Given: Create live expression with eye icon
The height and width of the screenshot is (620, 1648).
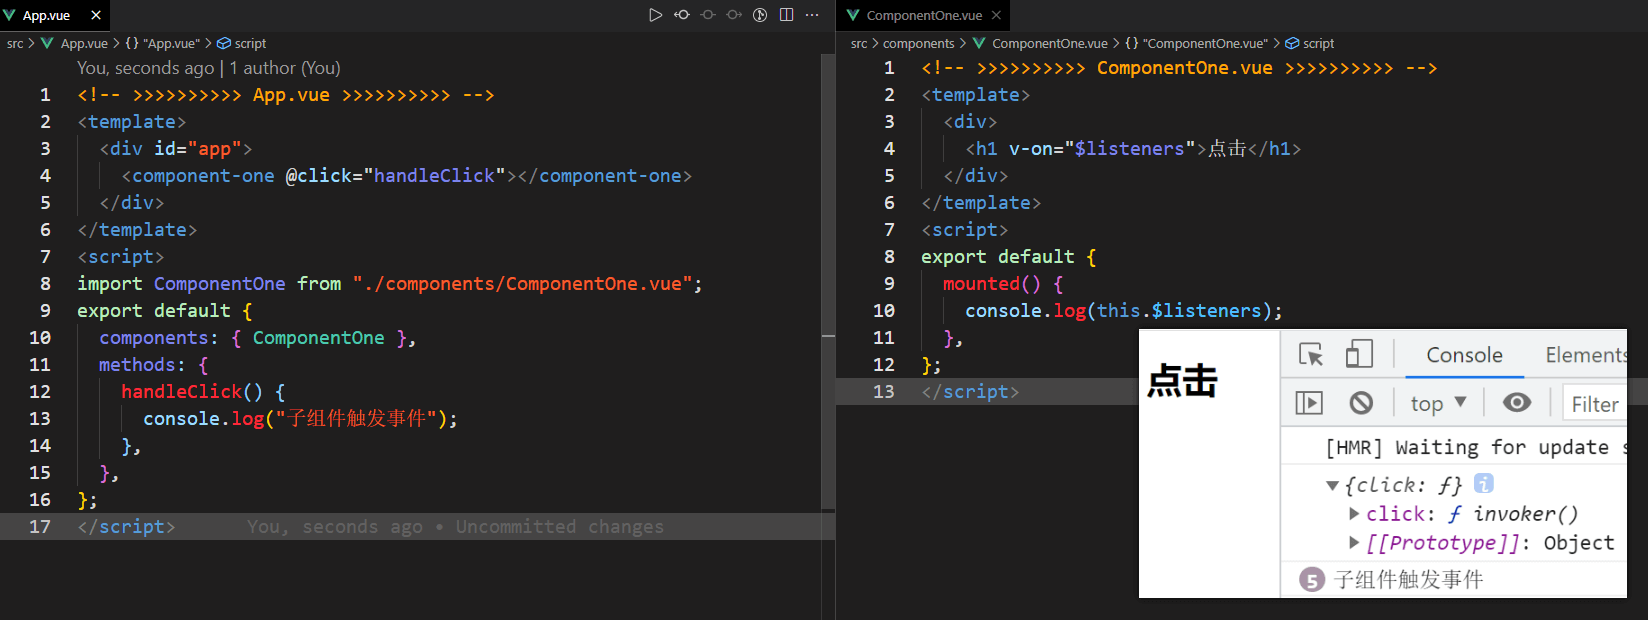Looking at the screenshot, I should coord(1517,402).
